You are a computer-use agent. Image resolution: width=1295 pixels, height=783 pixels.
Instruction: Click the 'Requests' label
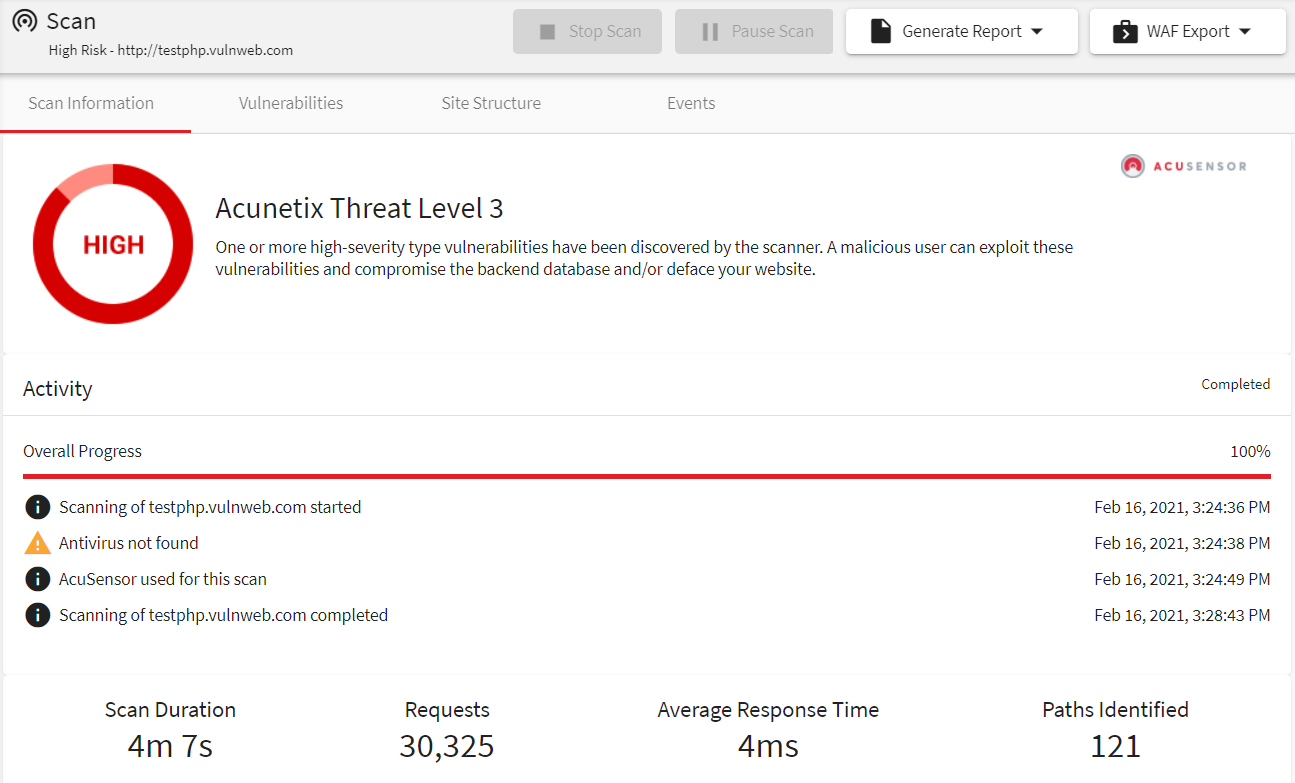tap(447, 710)
